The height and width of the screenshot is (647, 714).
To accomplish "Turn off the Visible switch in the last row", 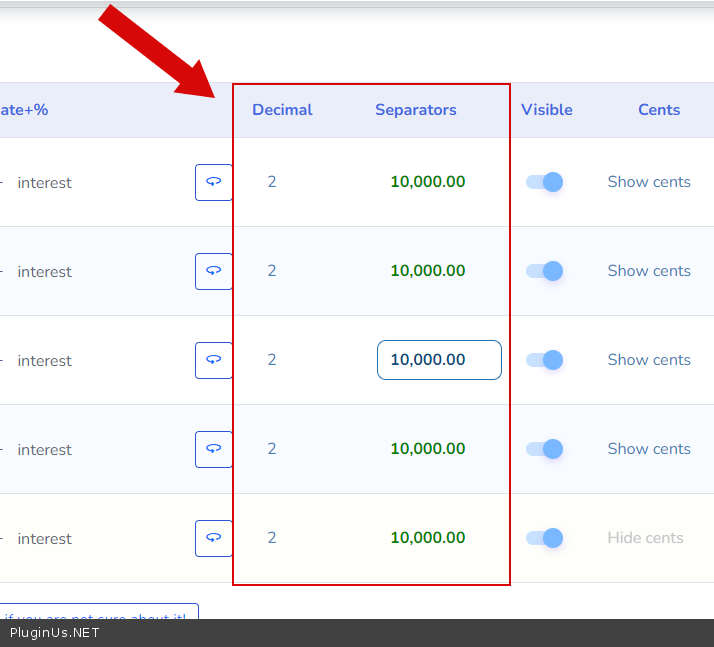I will (x=545, y=538).
